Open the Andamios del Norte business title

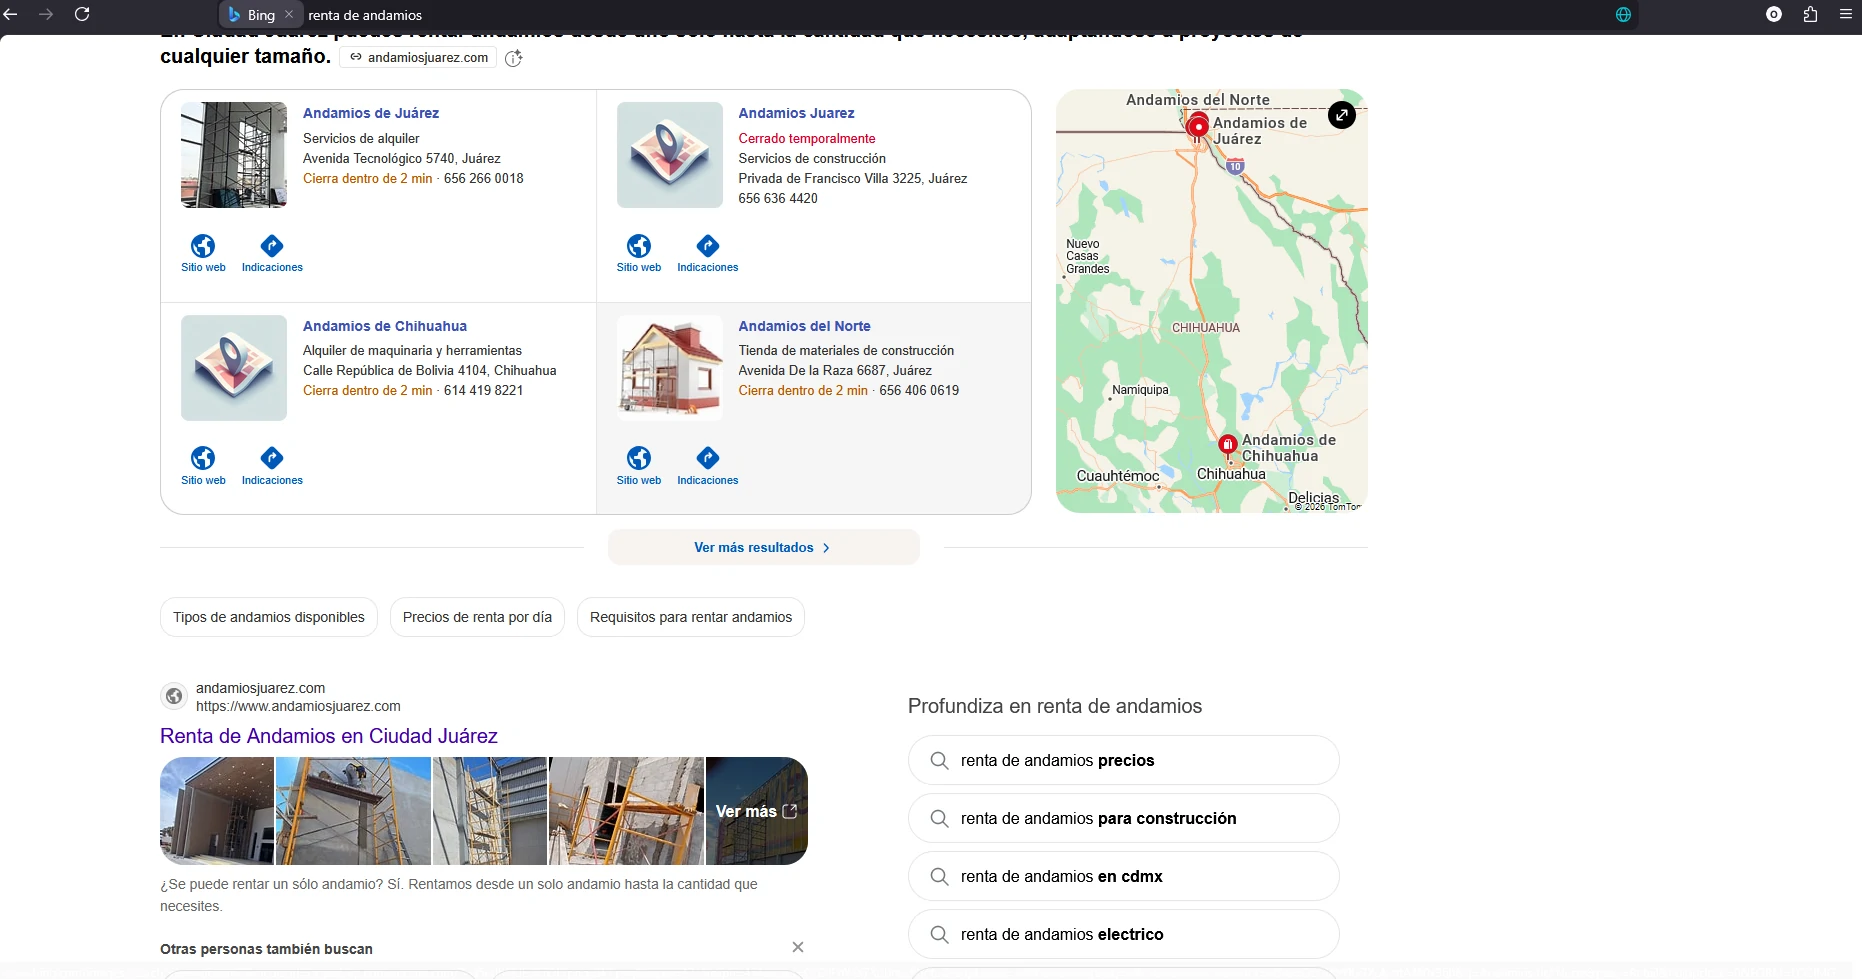coord(804,326)
